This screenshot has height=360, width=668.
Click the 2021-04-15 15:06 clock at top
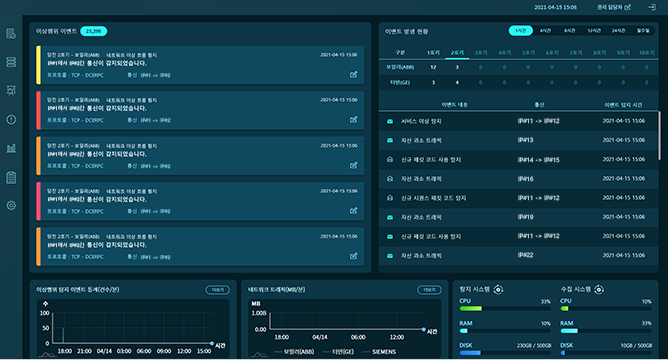click(x=555, y=7)
